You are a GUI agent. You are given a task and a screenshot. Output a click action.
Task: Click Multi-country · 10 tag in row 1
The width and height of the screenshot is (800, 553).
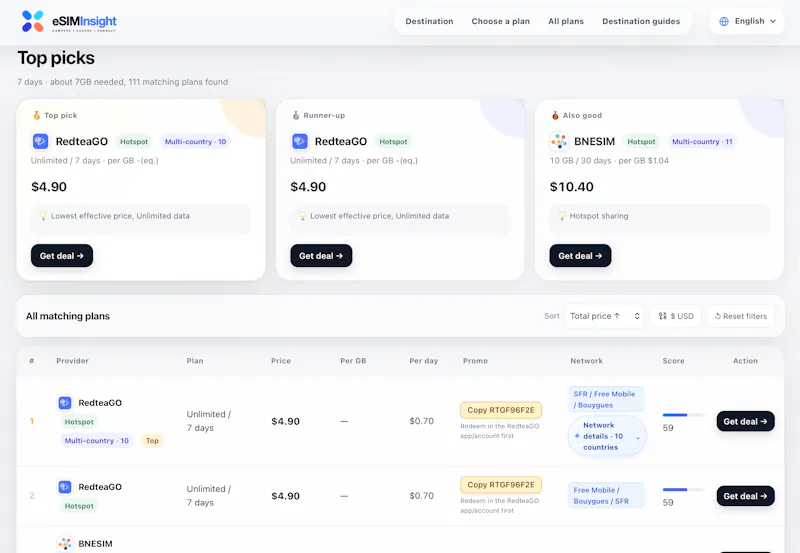tap(96, 441)
